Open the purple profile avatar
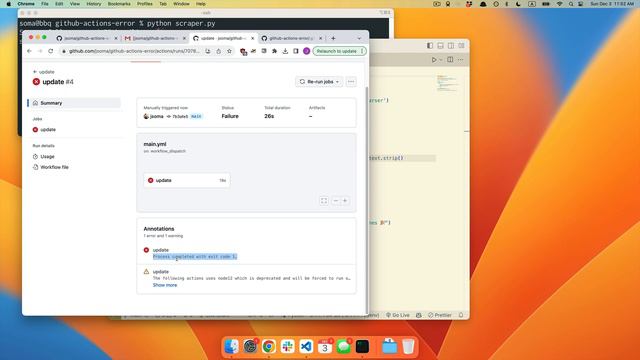This screenshot has width=640, height=360. point(306,51)
